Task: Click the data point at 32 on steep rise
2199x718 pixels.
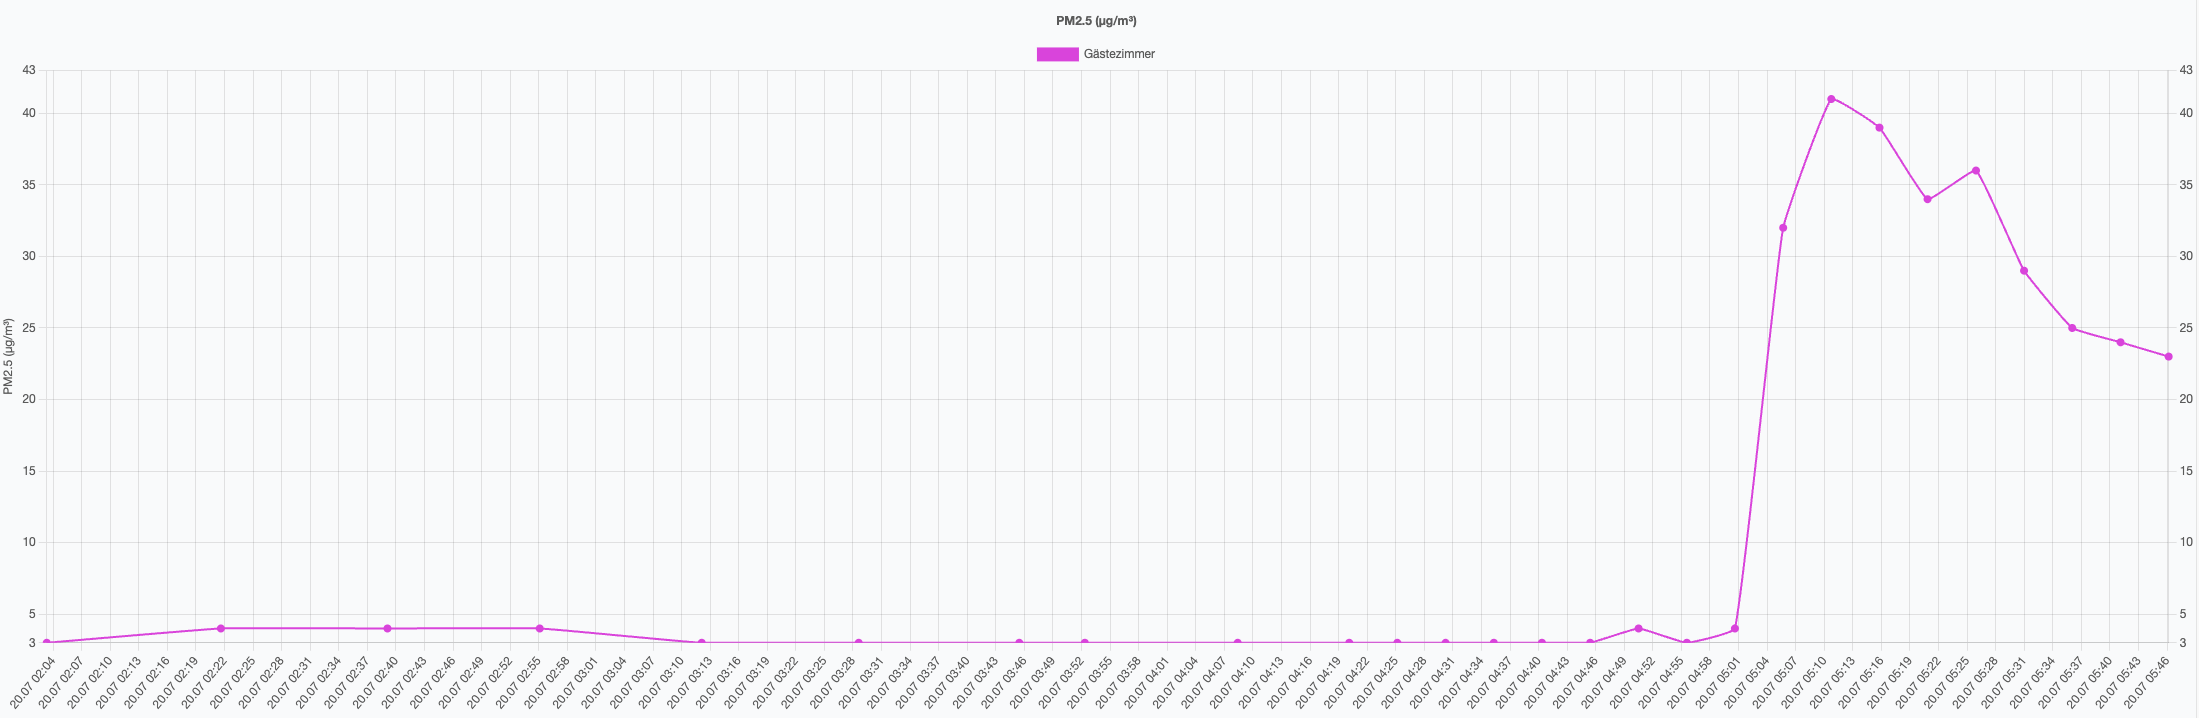Action: click(1783, 228)
